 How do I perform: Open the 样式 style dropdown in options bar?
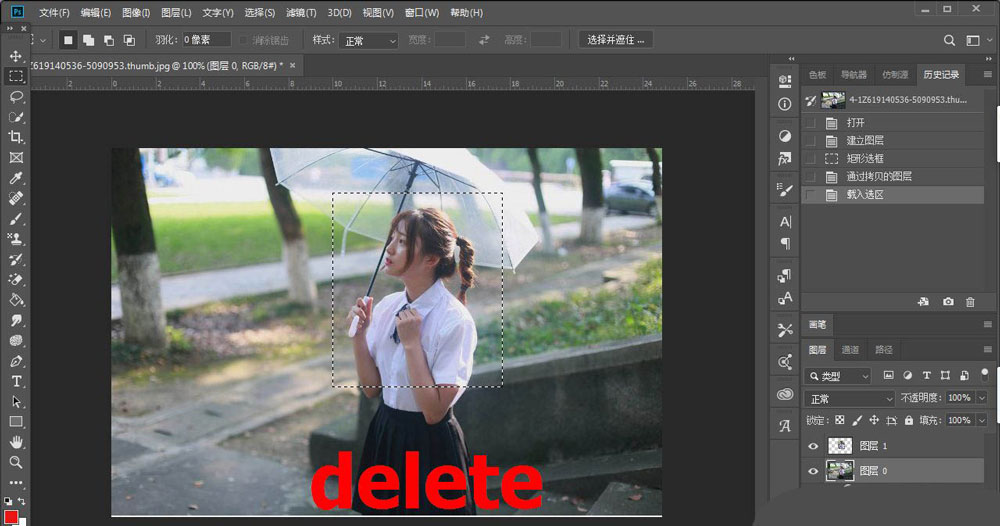tap(368, 40)
